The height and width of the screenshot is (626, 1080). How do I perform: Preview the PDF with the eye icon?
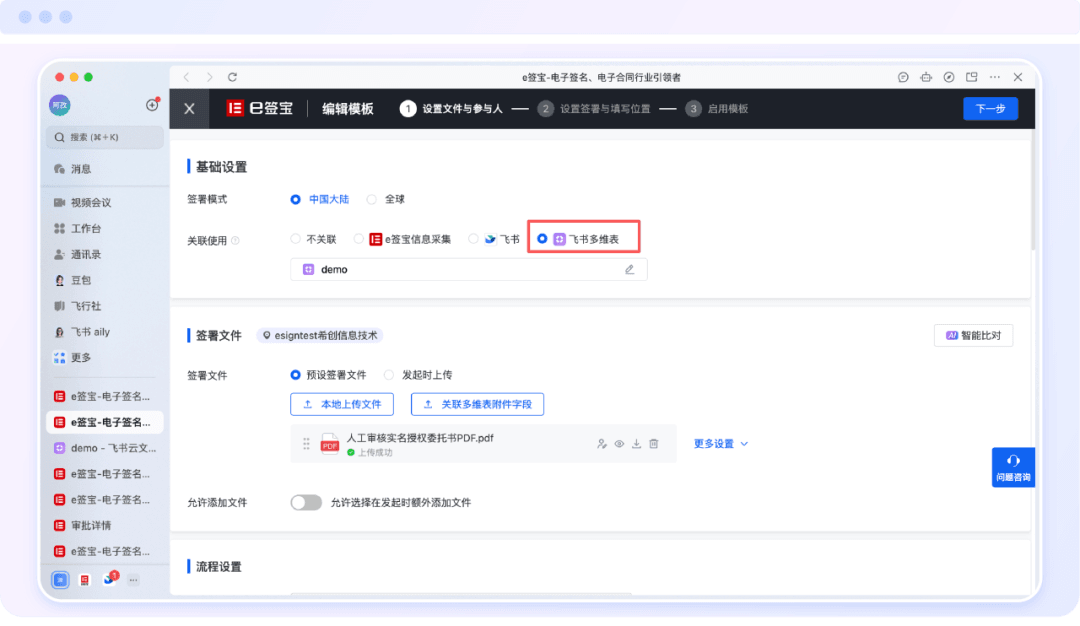pyautogui.click(x=619, y=444)
